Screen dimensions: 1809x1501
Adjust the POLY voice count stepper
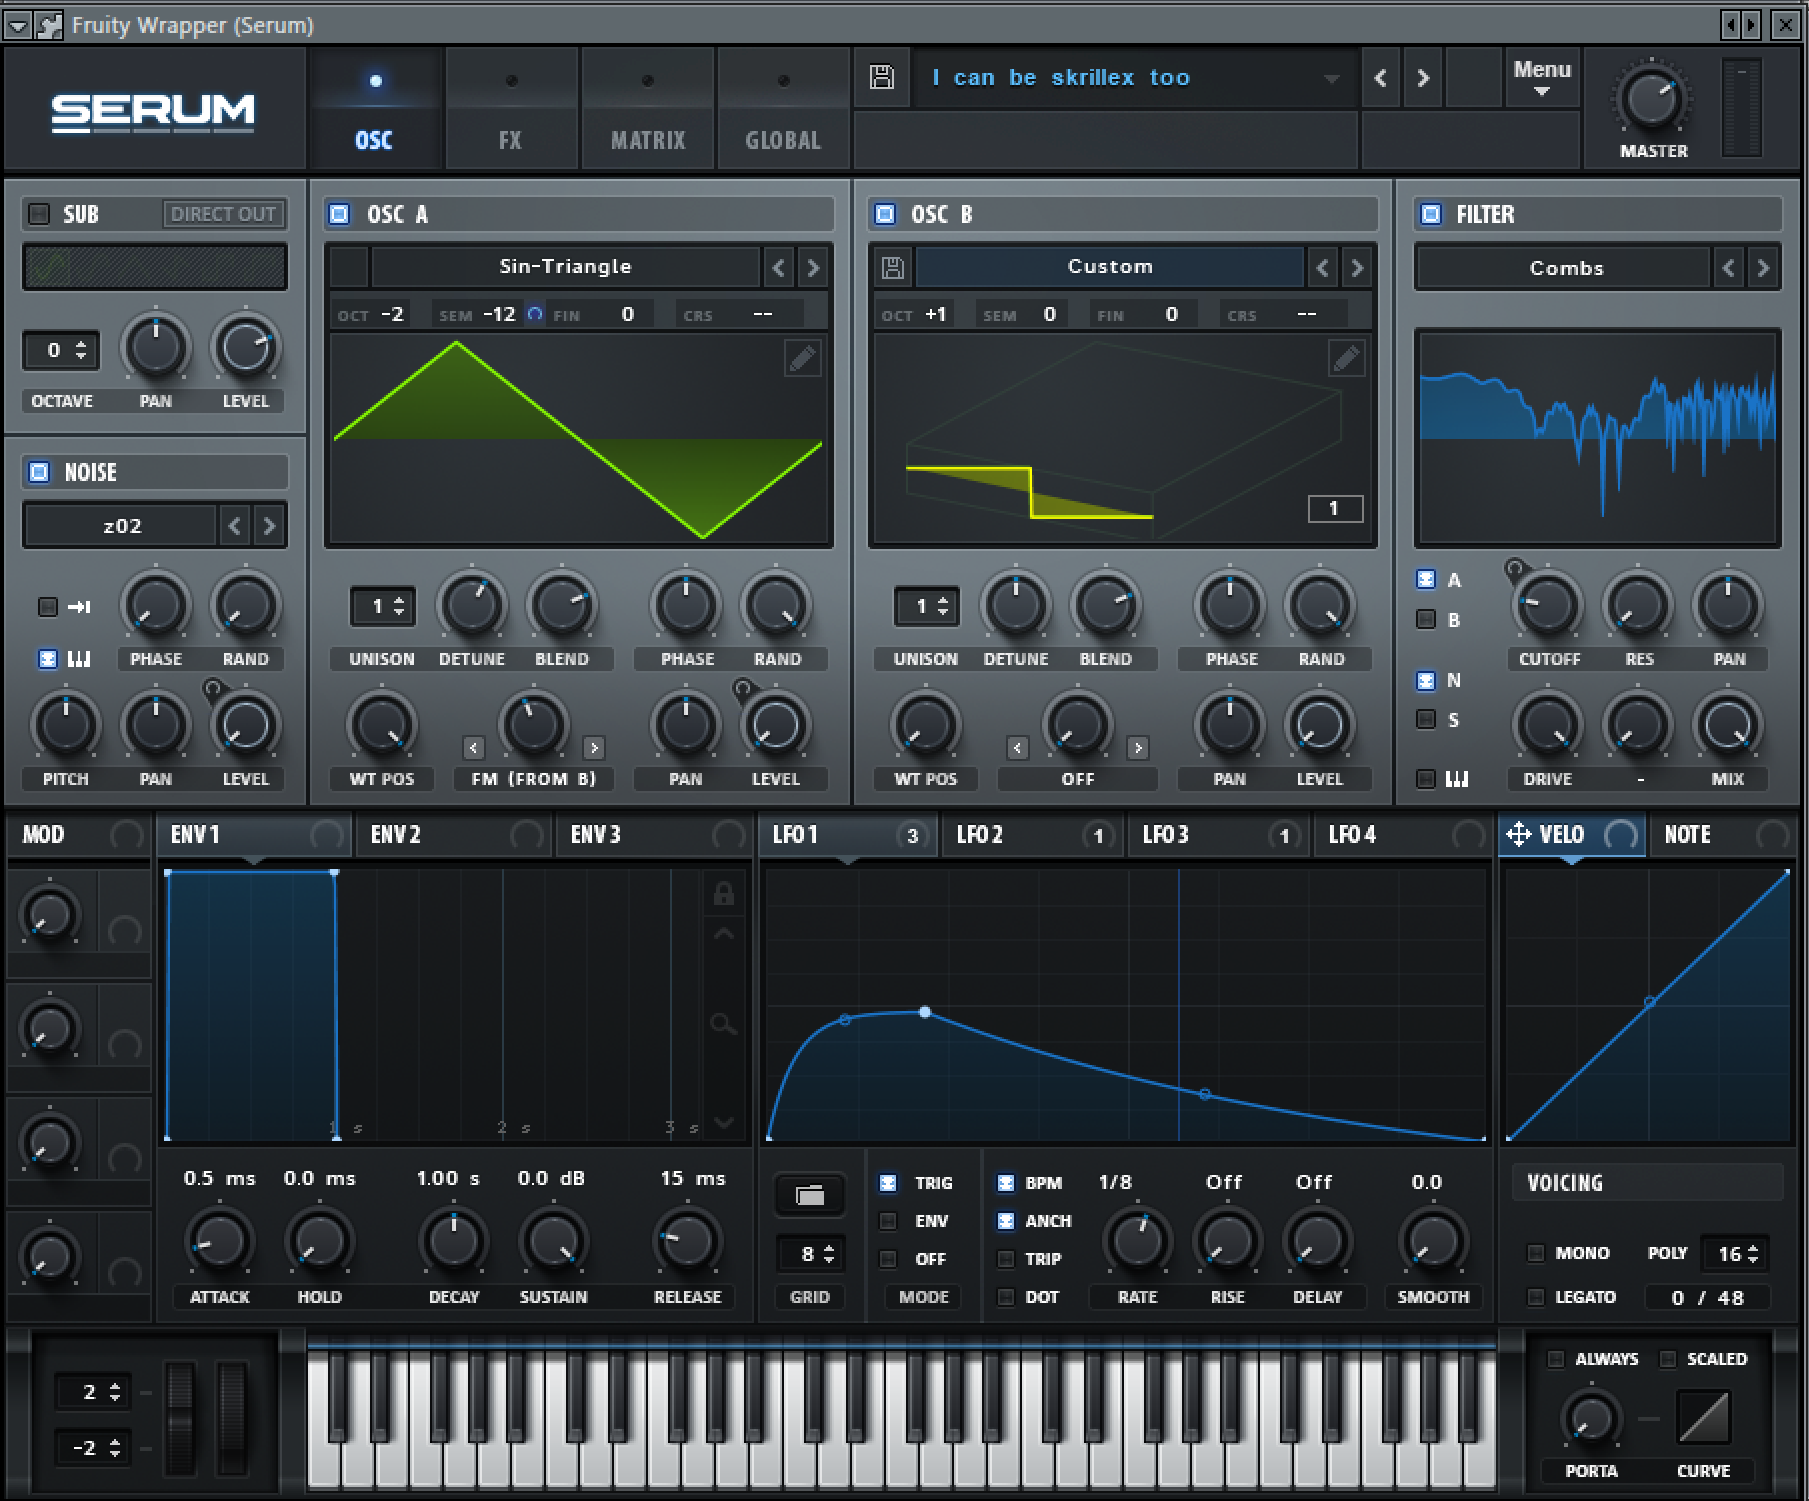[x=1736, y=1254]
